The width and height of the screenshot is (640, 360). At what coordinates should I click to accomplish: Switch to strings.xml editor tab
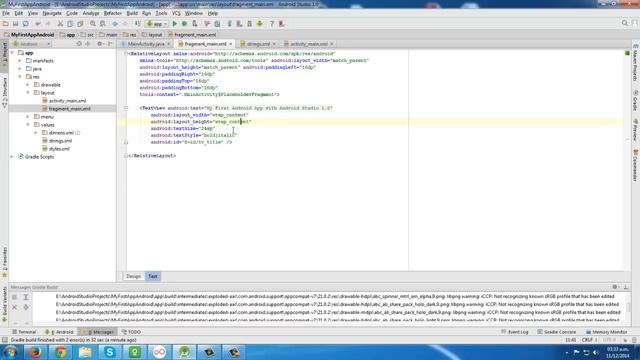click(x=258, y=44)
